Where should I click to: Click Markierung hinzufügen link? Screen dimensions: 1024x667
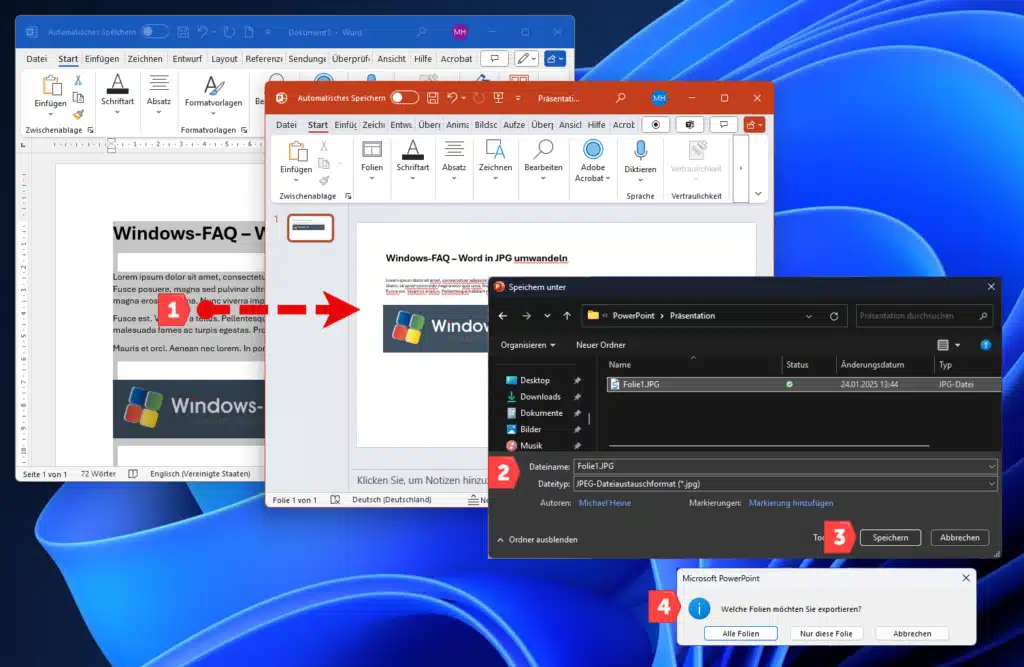click(x=791, y=503)
